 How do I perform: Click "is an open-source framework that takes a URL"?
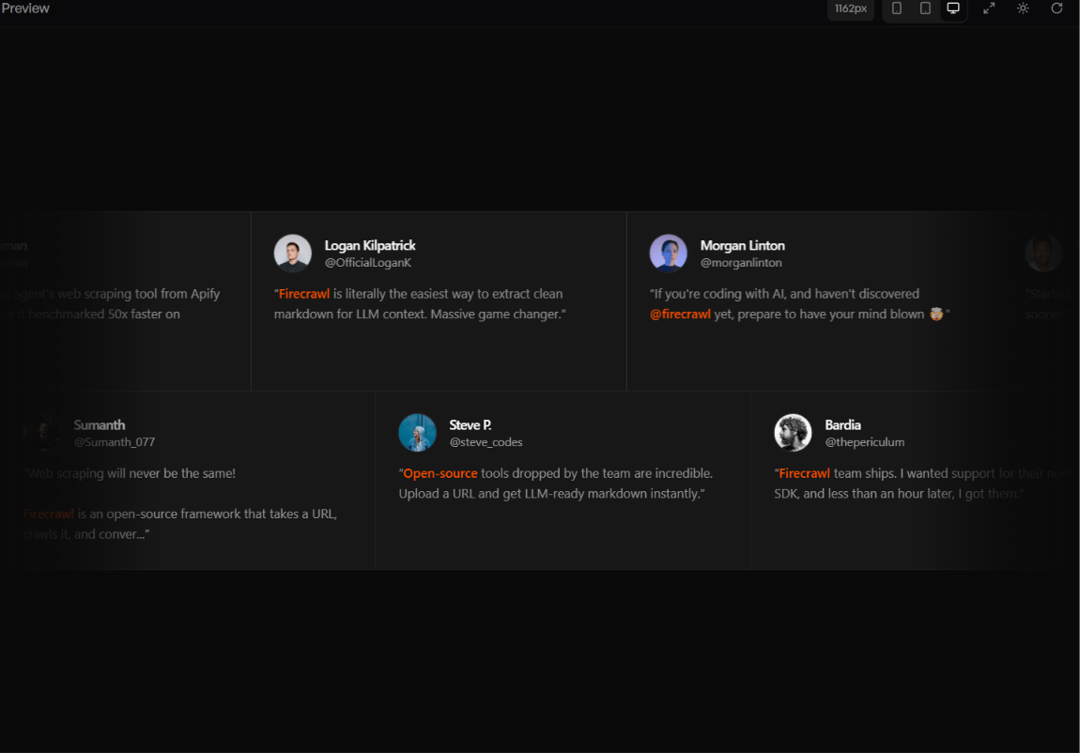(x=207, y=514)
